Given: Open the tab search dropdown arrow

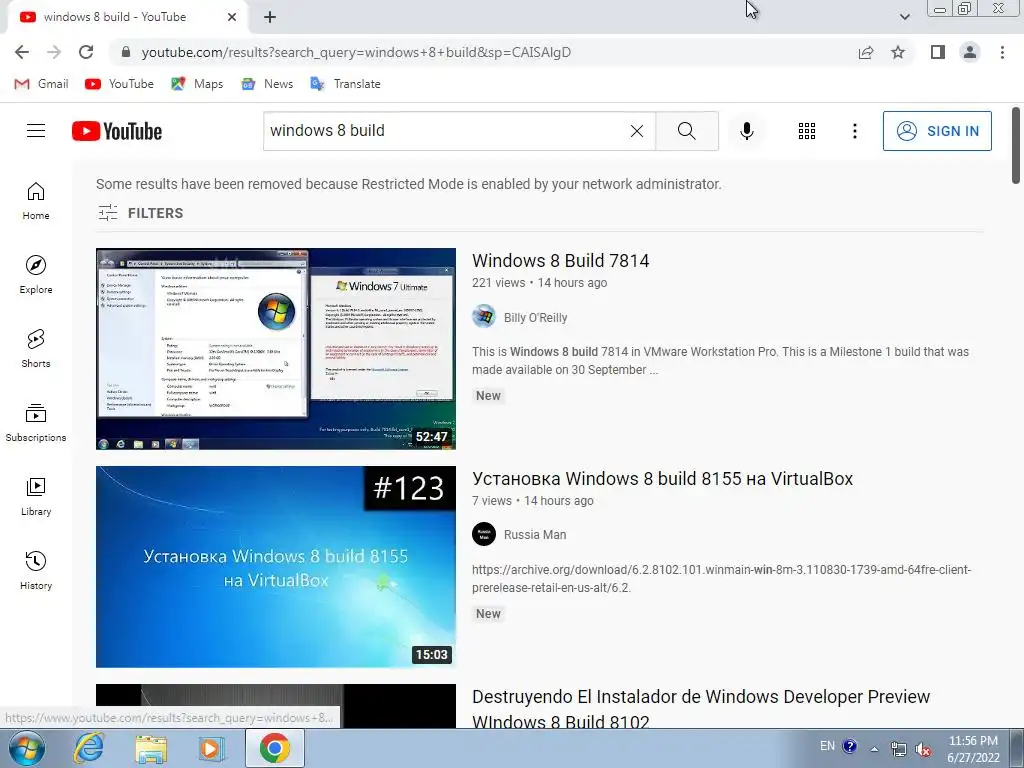Looking at the screenshot, I should [904, 16].
